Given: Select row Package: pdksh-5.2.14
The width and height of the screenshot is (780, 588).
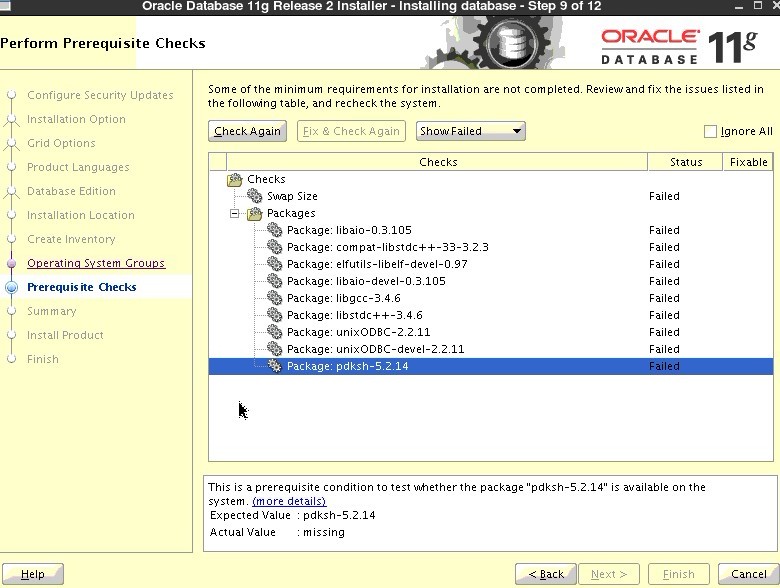Looking at the screenshot, I should point(490,366).
